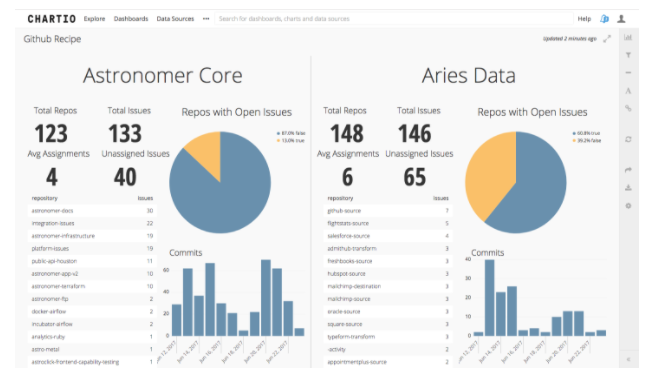Click the Total Repos value 123
This screenshot has height=380, width=648.
pos(51,133)
